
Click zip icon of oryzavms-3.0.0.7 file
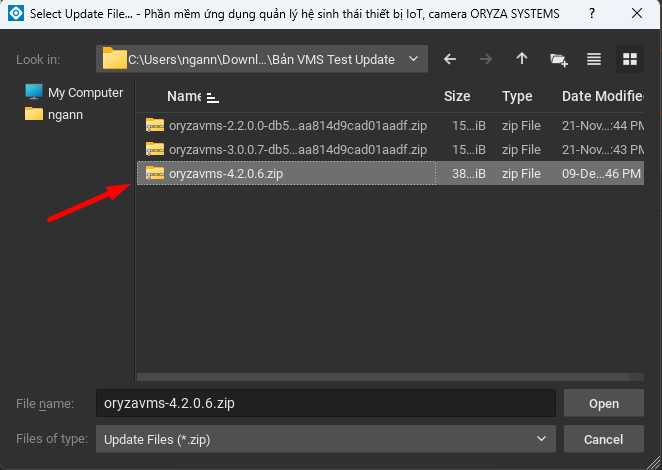click(x=155, y=149)
